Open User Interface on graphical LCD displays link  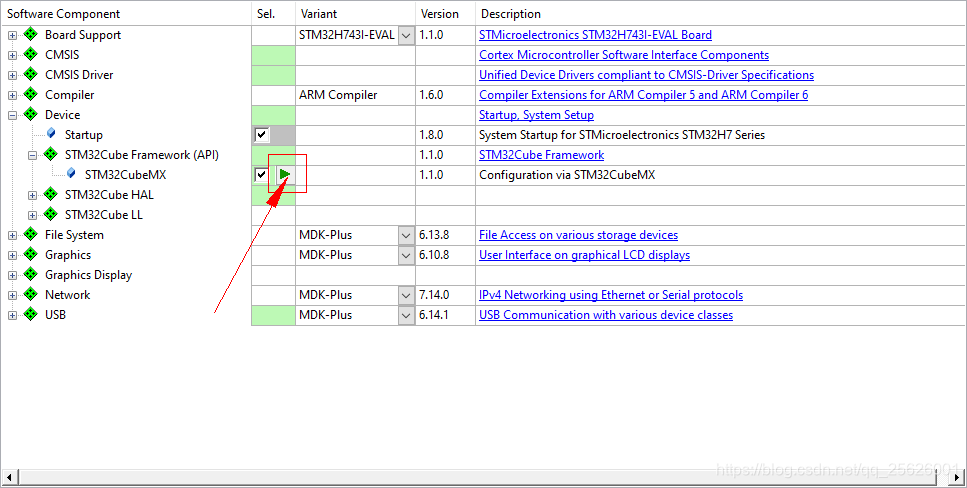(585, 255)
